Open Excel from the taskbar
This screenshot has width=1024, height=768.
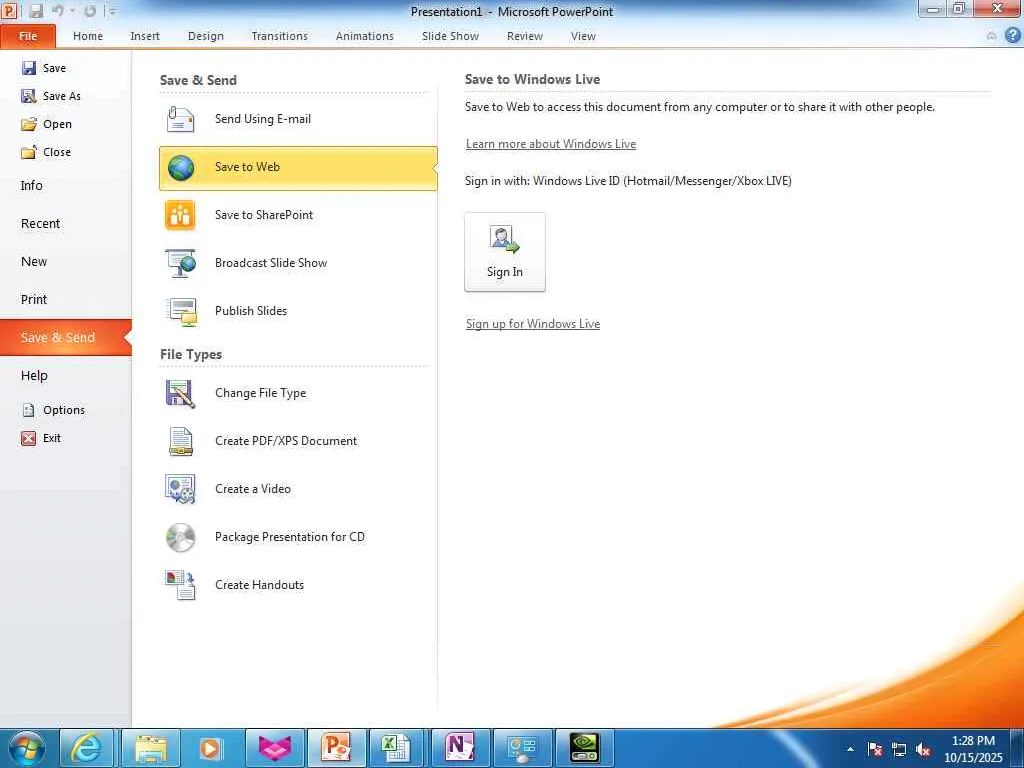pos(396,748)
